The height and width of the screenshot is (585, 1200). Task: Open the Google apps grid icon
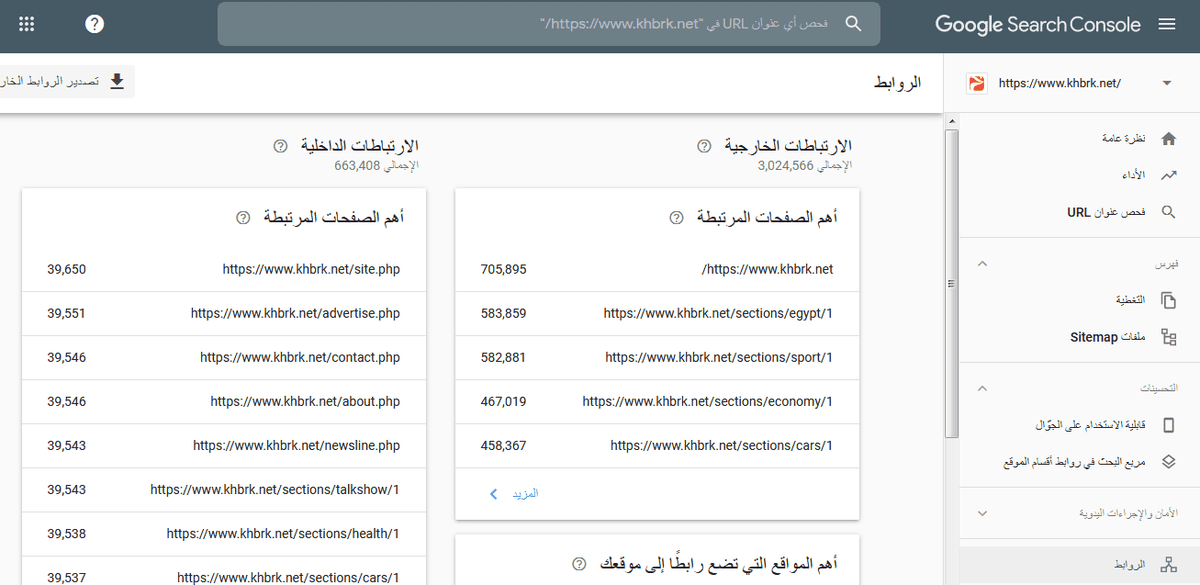27,24
